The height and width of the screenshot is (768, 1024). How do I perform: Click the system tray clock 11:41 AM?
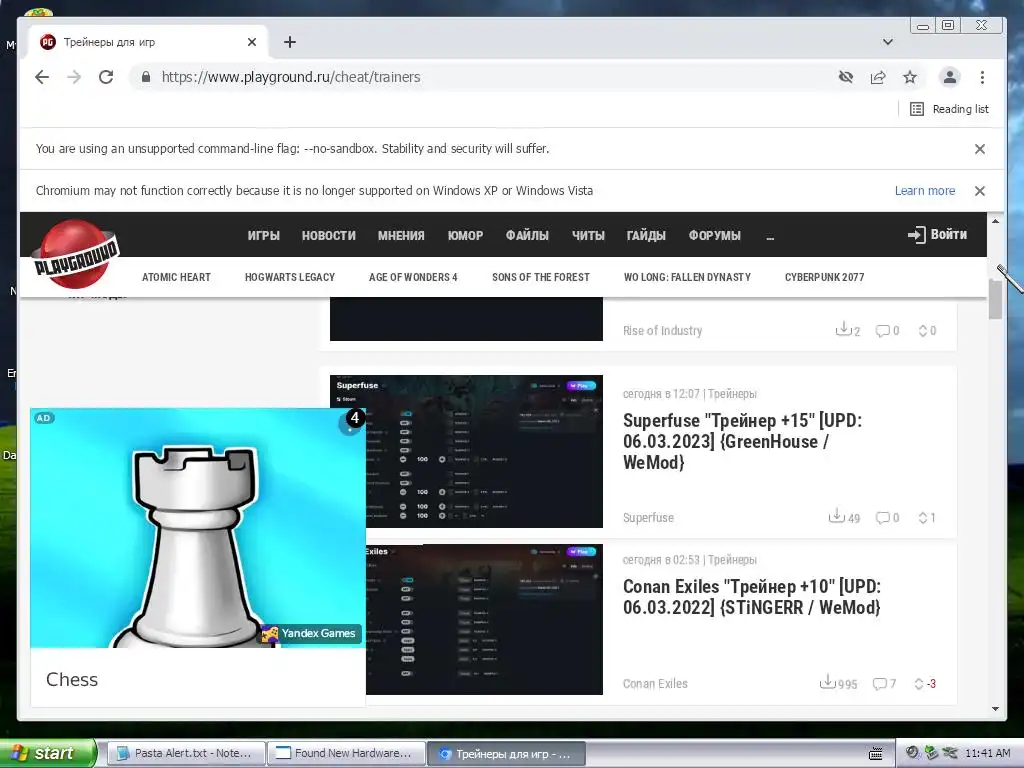click(x=987, y=753)
